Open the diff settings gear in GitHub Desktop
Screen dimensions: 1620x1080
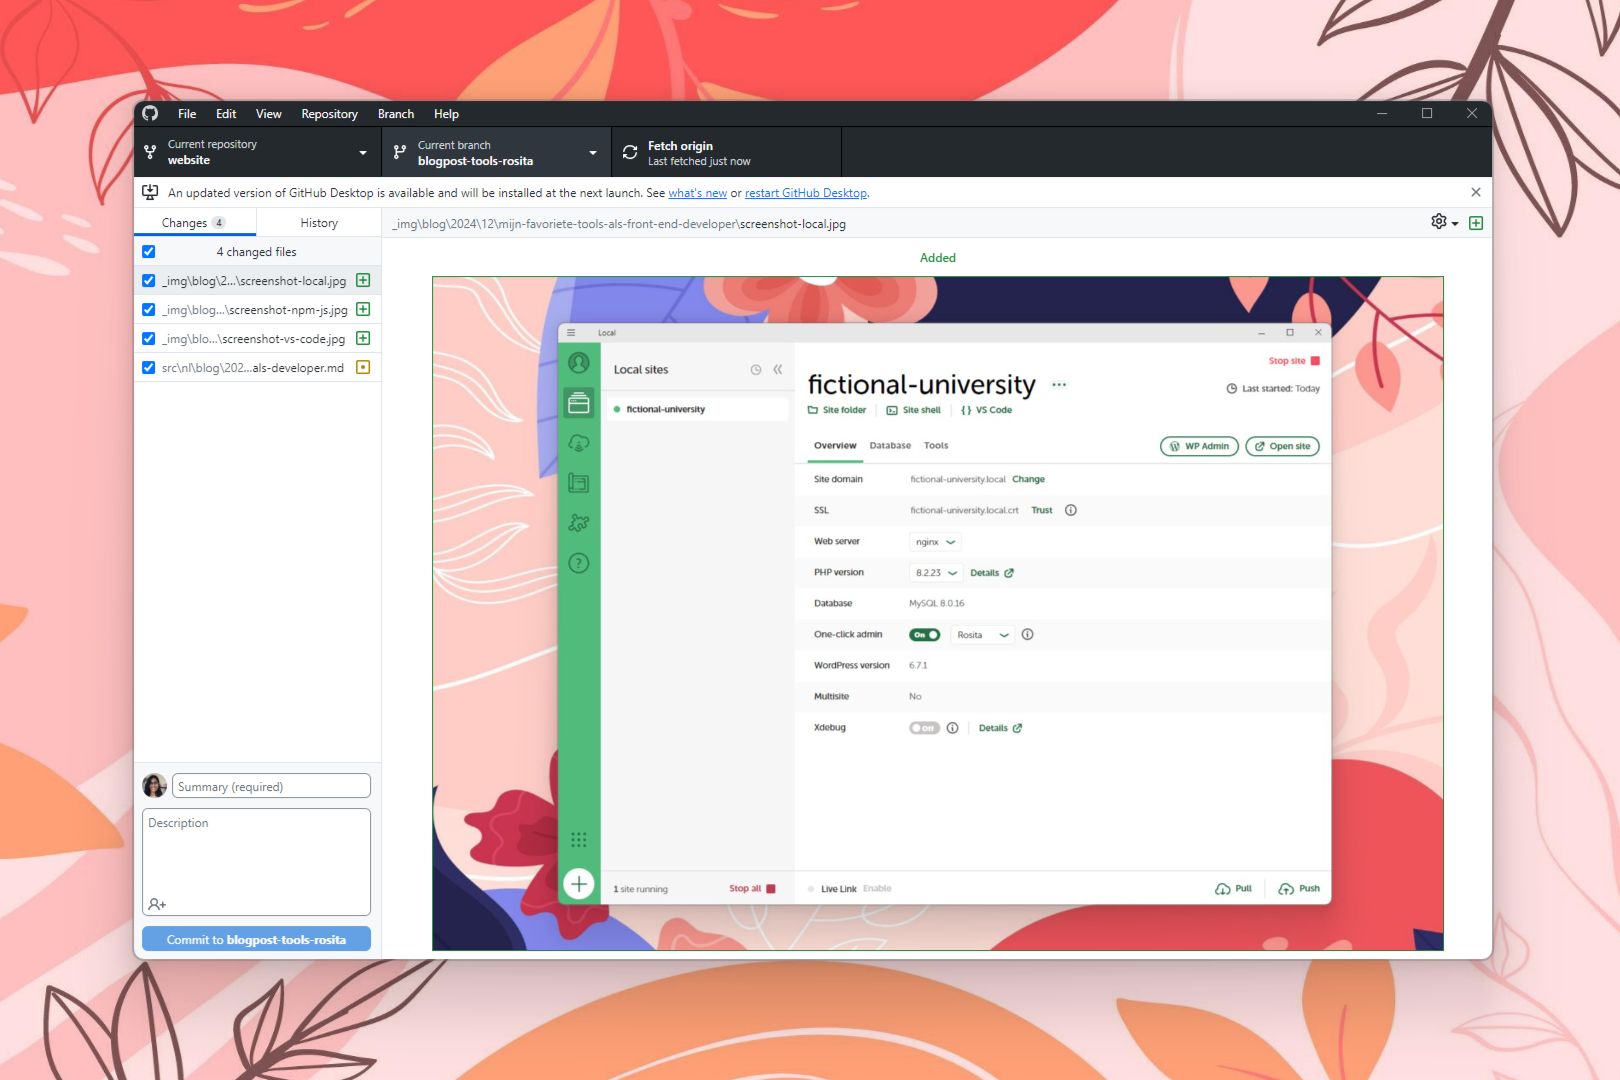(x=1438, y=223)
